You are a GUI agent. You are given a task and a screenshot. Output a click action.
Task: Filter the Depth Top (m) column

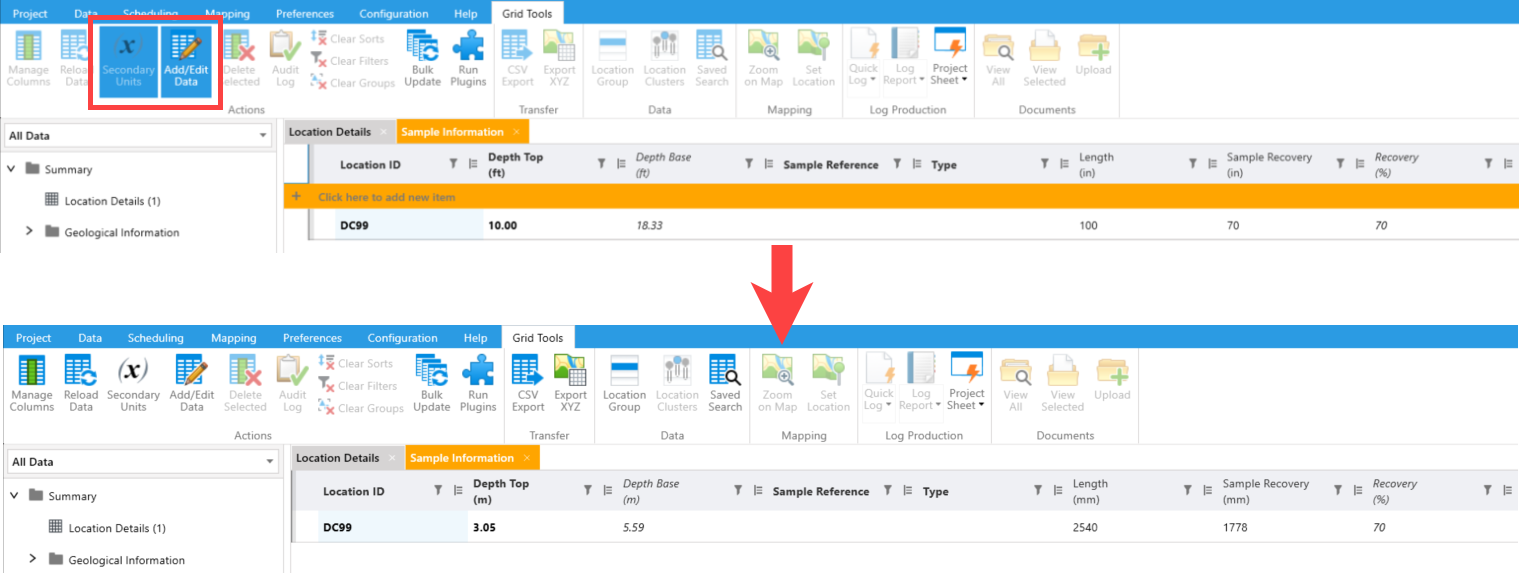pos(590,491)
